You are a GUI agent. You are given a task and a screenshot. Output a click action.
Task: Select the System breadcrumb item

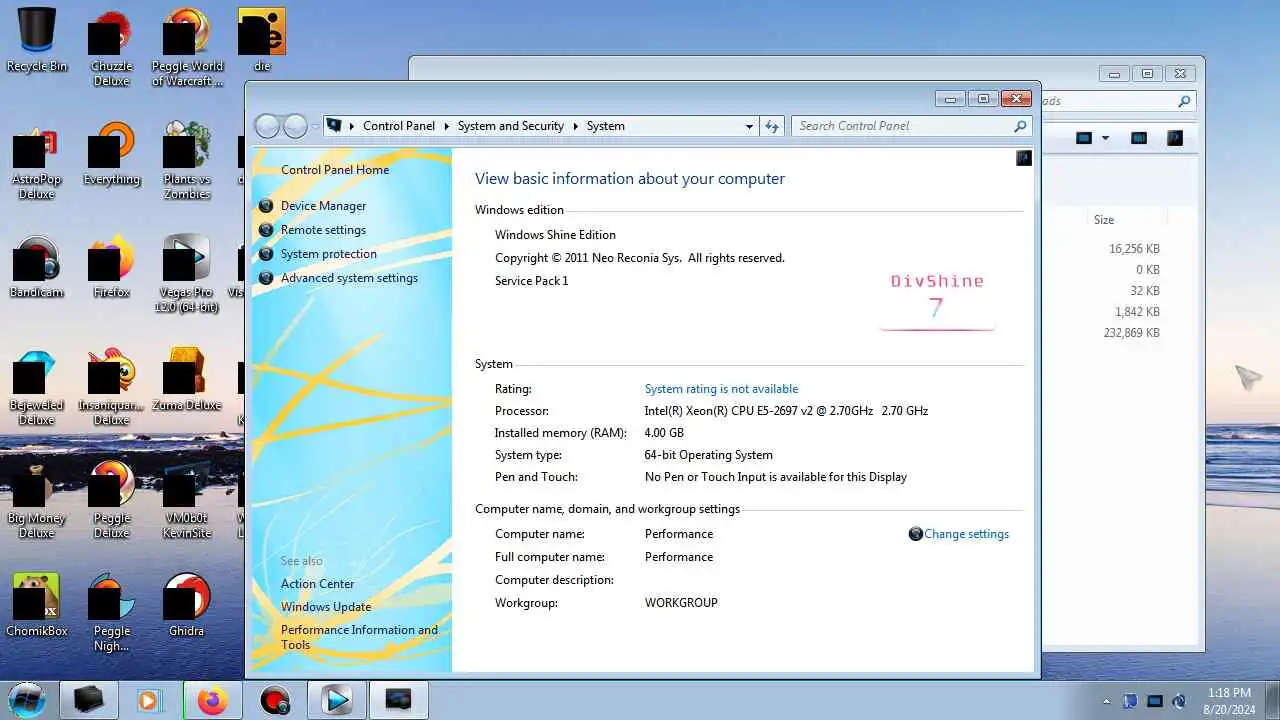[605, 126]
